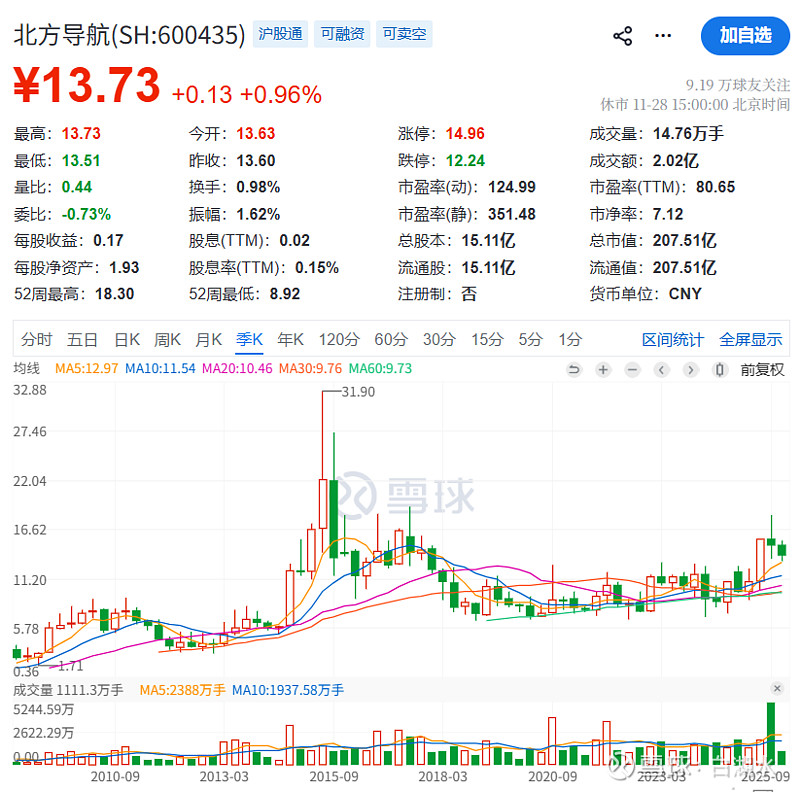Click the 市盈率(TTM) value 80.65
Image resolution: width=800 pixels, height=792 pixels.
[x=715, y=187]
